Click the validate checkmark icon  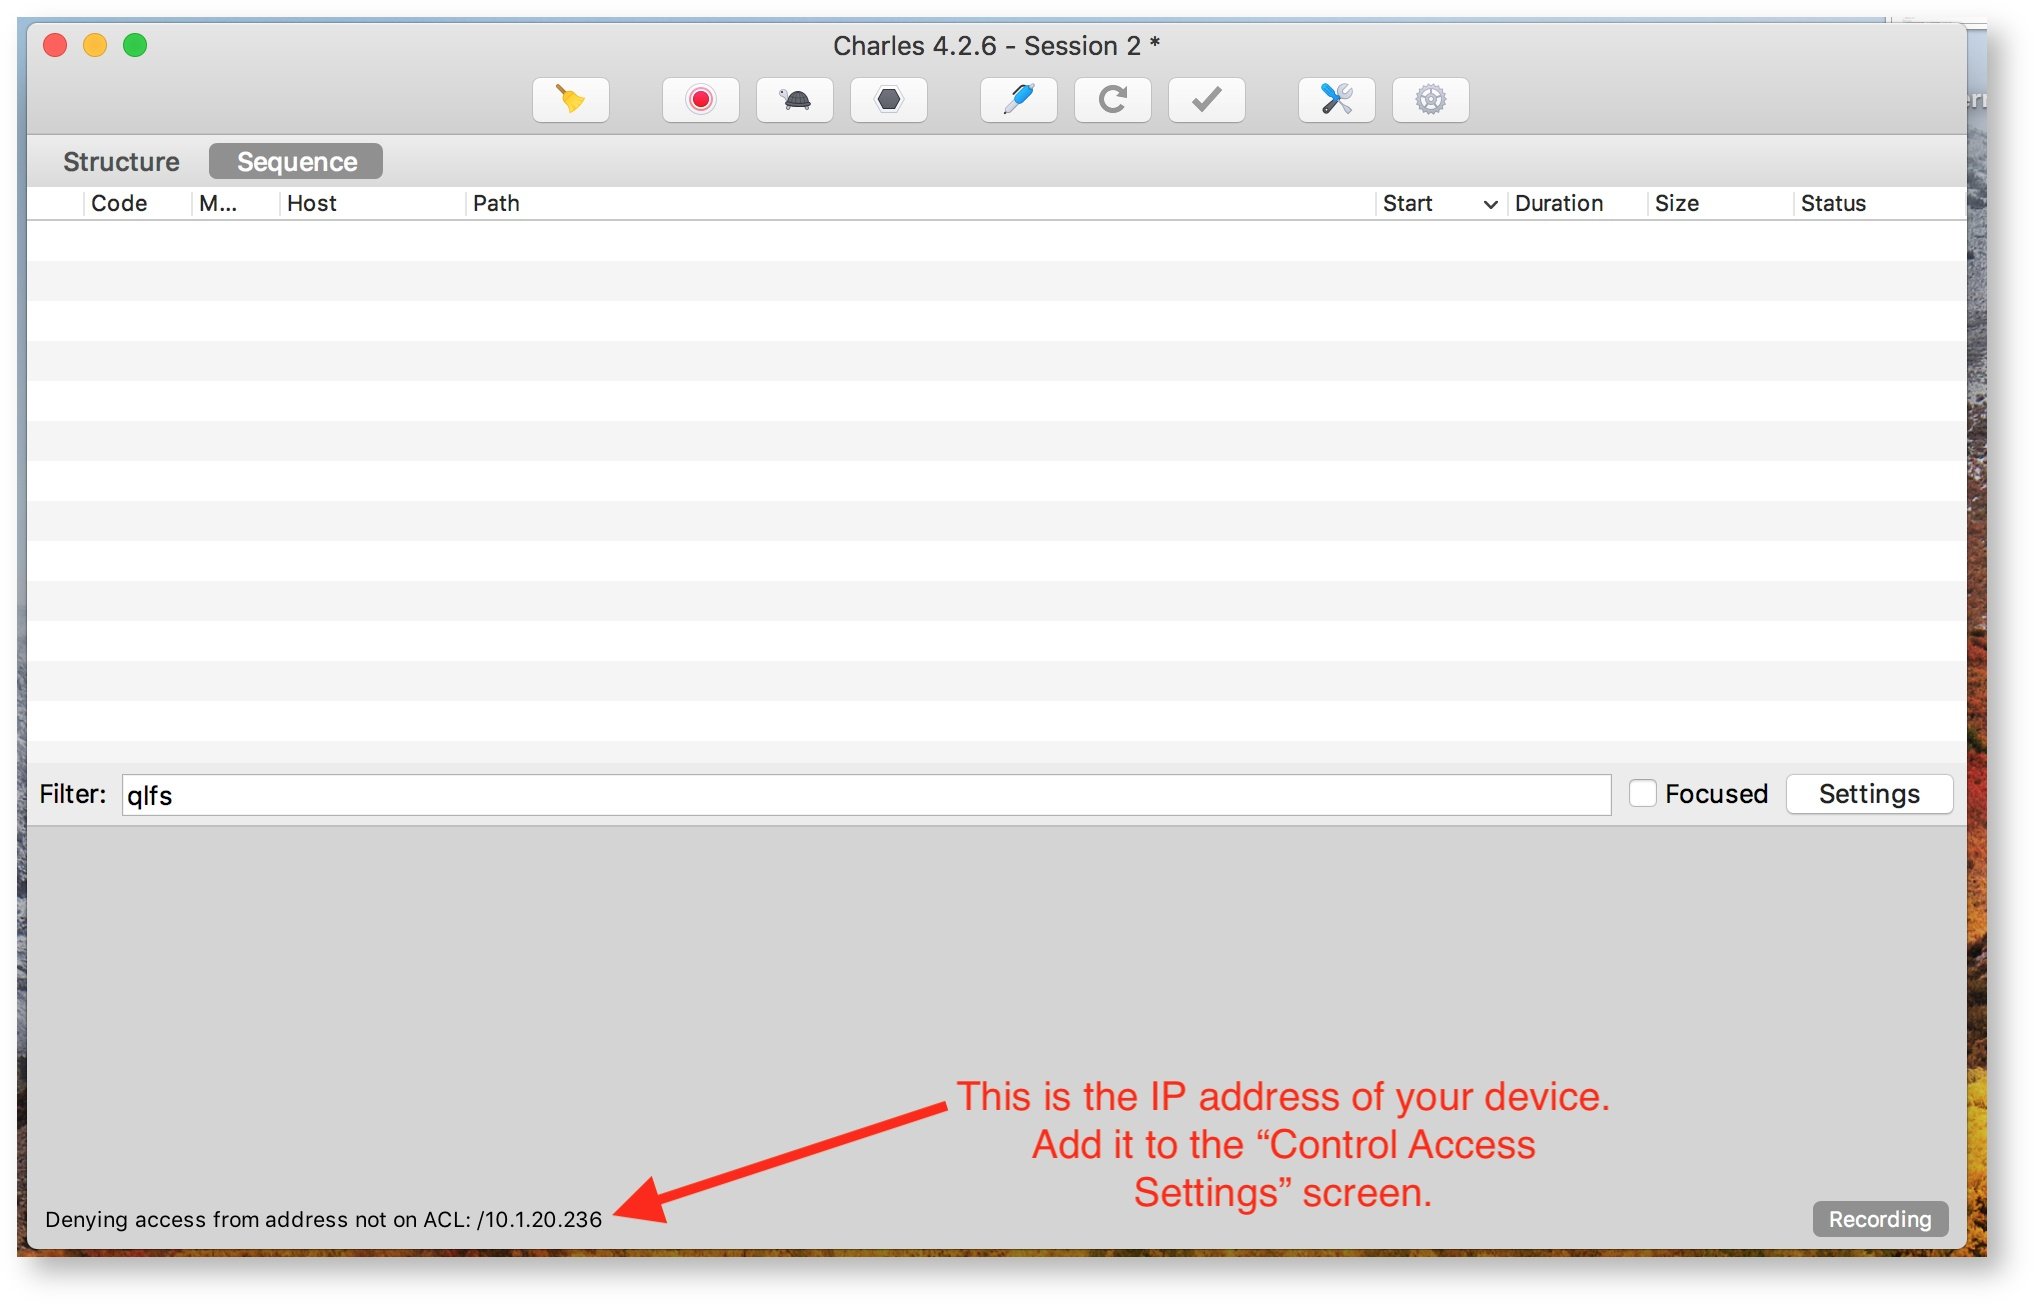[x=1206, y=100]
